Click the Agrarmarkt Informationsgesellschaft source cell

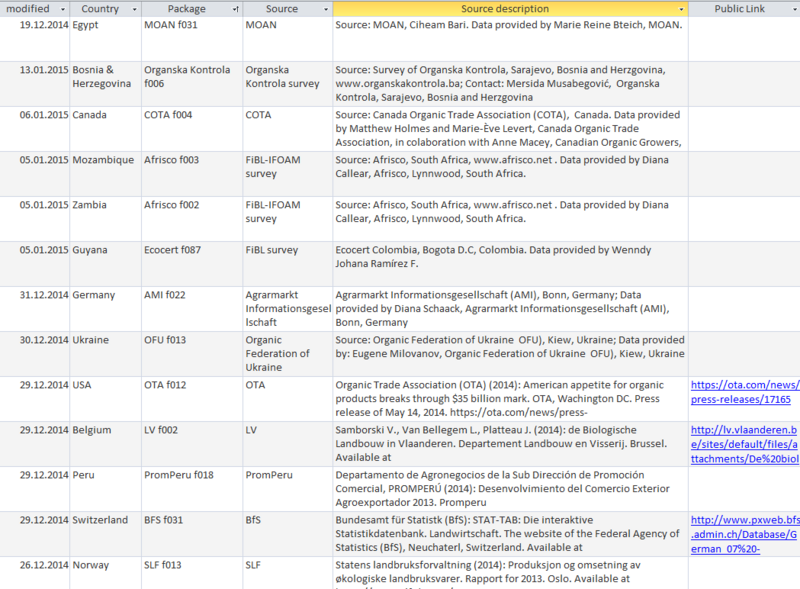point(288,309)
